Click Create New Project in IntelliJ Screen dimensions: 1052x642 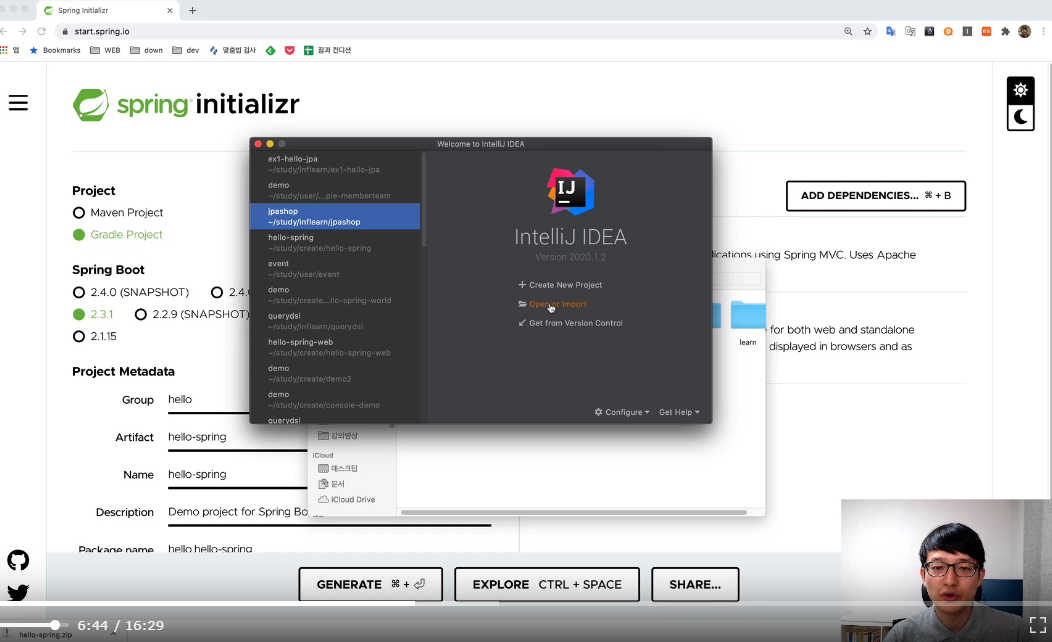560,284
